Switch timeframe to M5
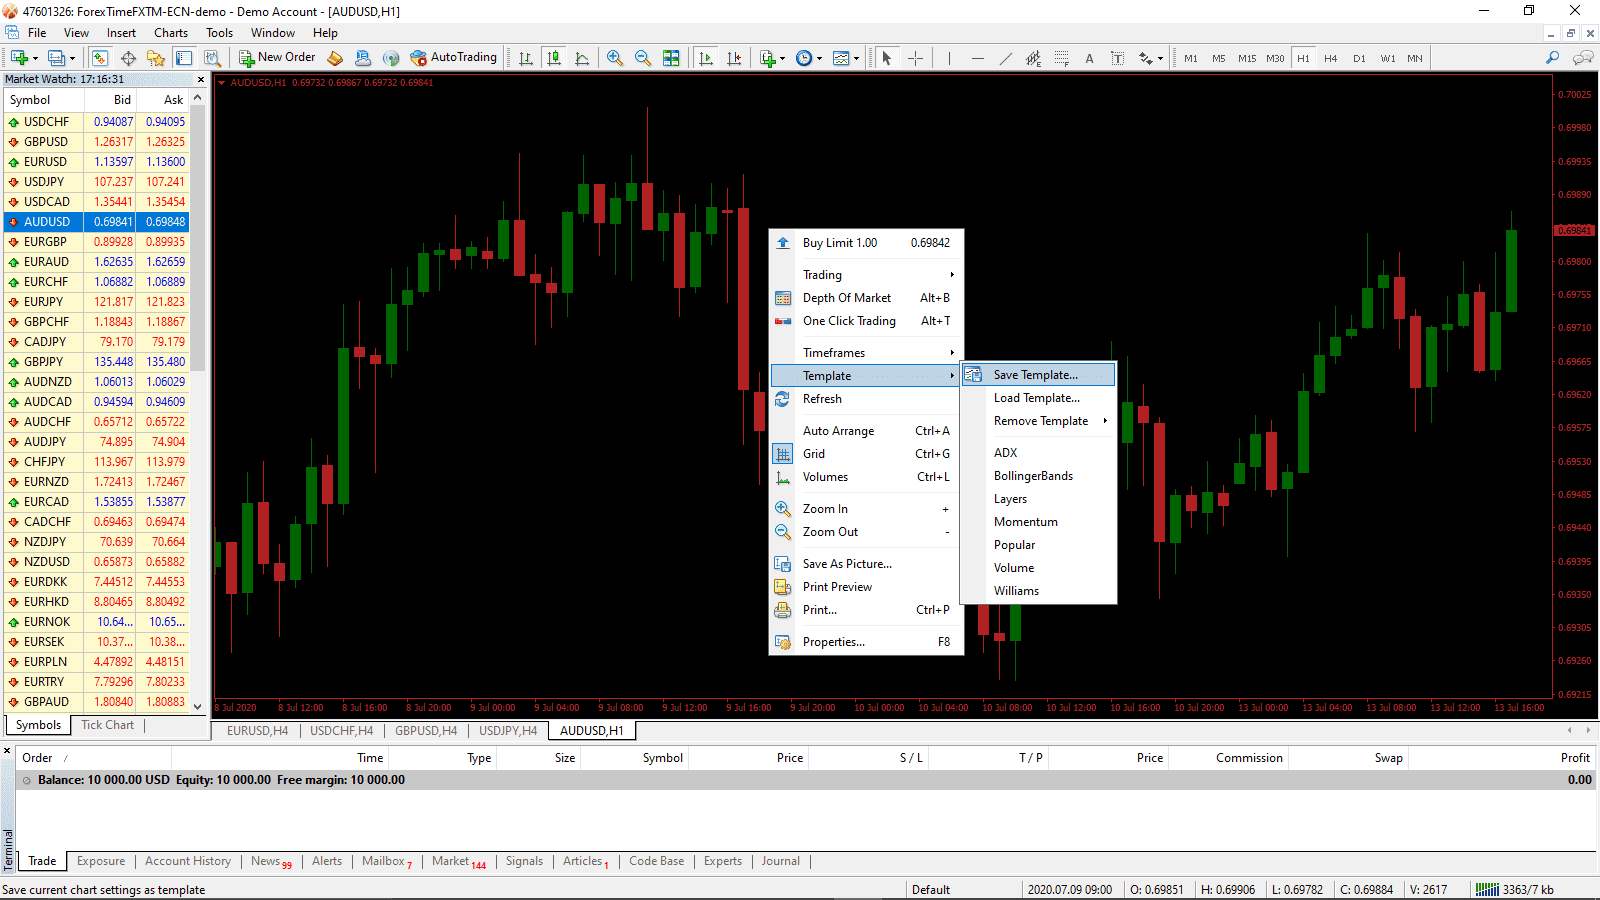This screenshot has height=900, width=1600. tap(1218, 58)
